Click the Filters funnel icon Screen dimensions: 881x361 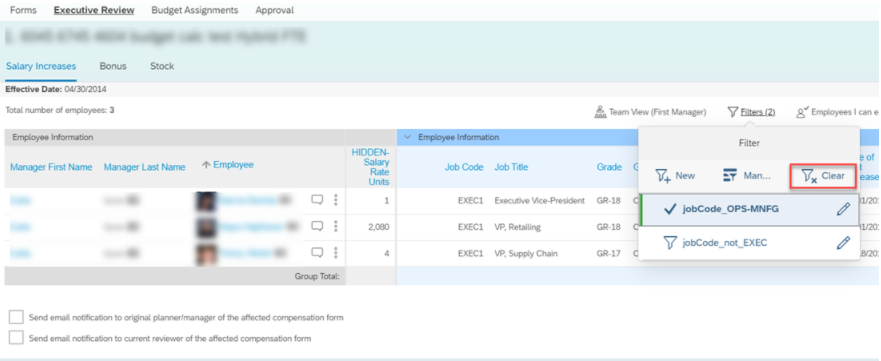point(733,112)
